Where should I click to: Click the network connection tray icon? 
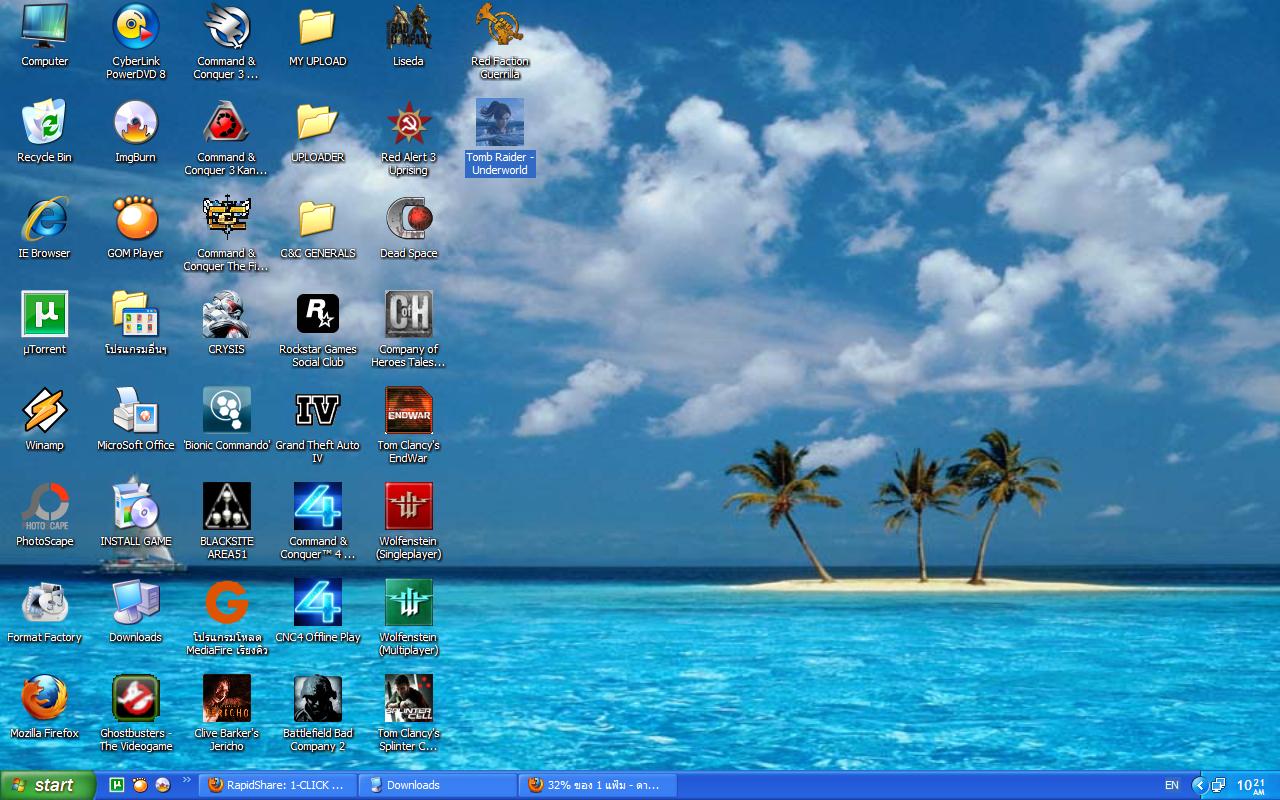pos(1218,785)
